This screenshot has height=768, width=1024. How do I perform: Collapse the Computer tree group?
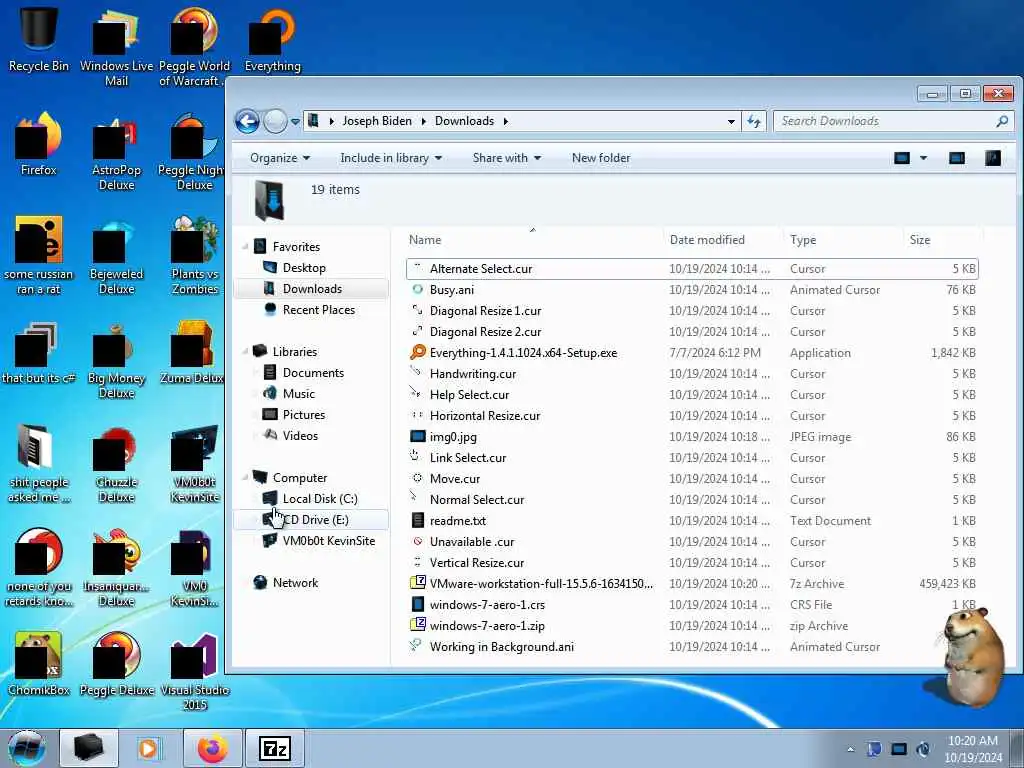click(x=246, y=477)
